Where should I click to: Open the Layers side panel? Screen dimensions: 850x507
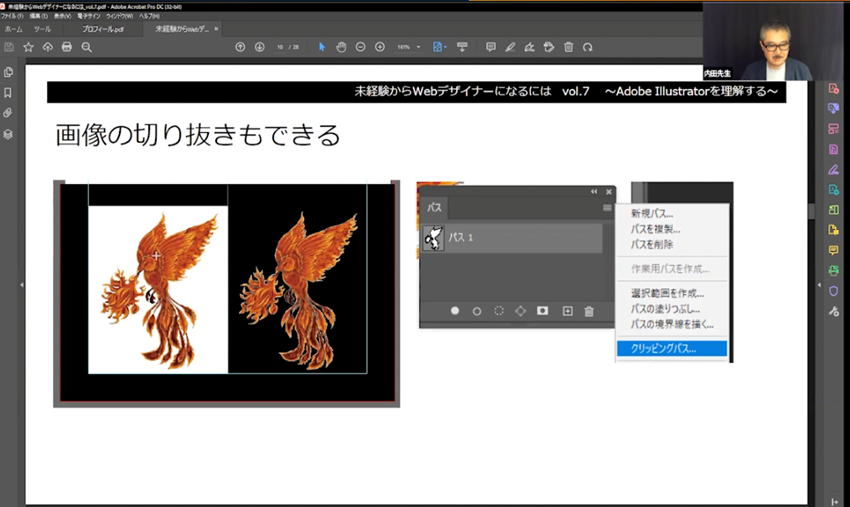click(8, 134)
